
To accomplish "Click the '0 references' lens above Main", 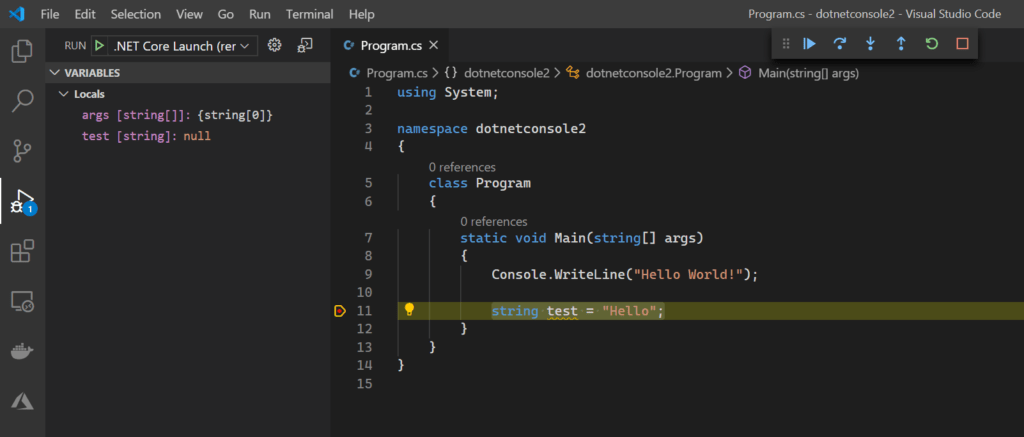I will click(494, 221).
